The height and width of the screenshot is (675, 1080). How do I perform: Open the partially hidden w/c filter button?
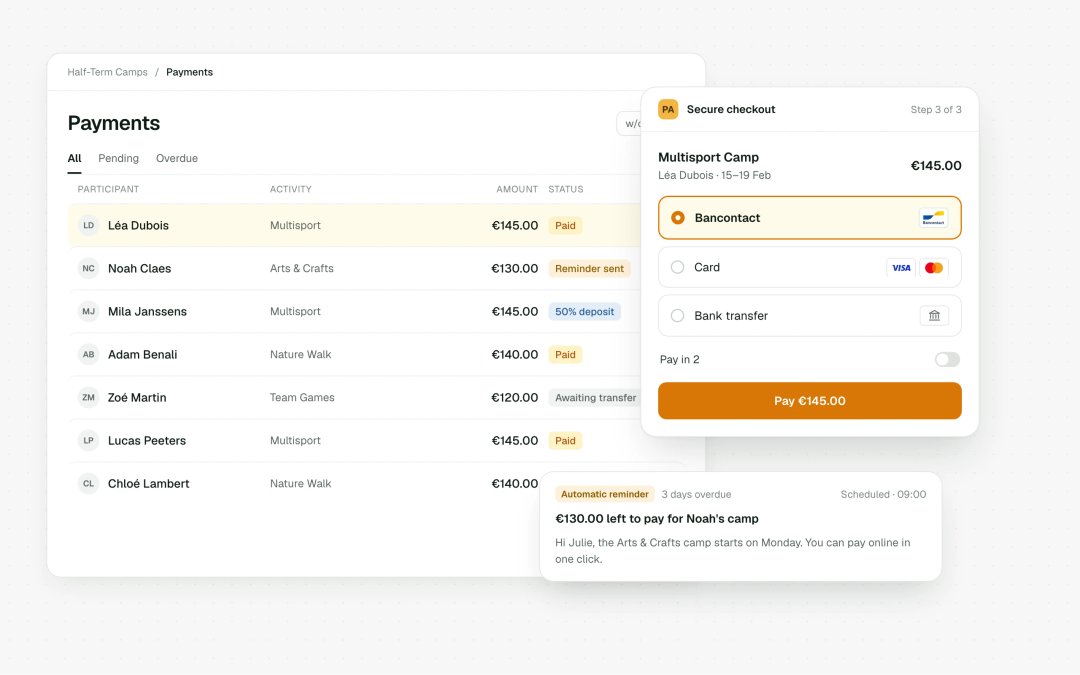[x=629, y=124]
